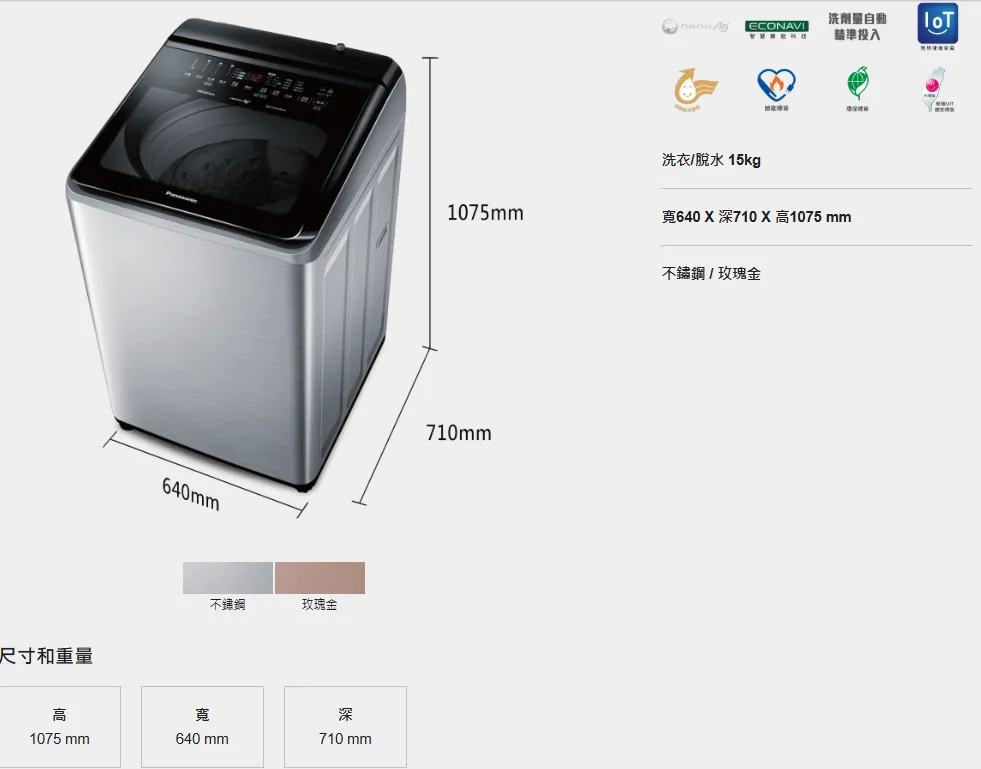
Task: Click the 寬640 X 深710 X 高1075 mm line
Action: pos(756,217)
